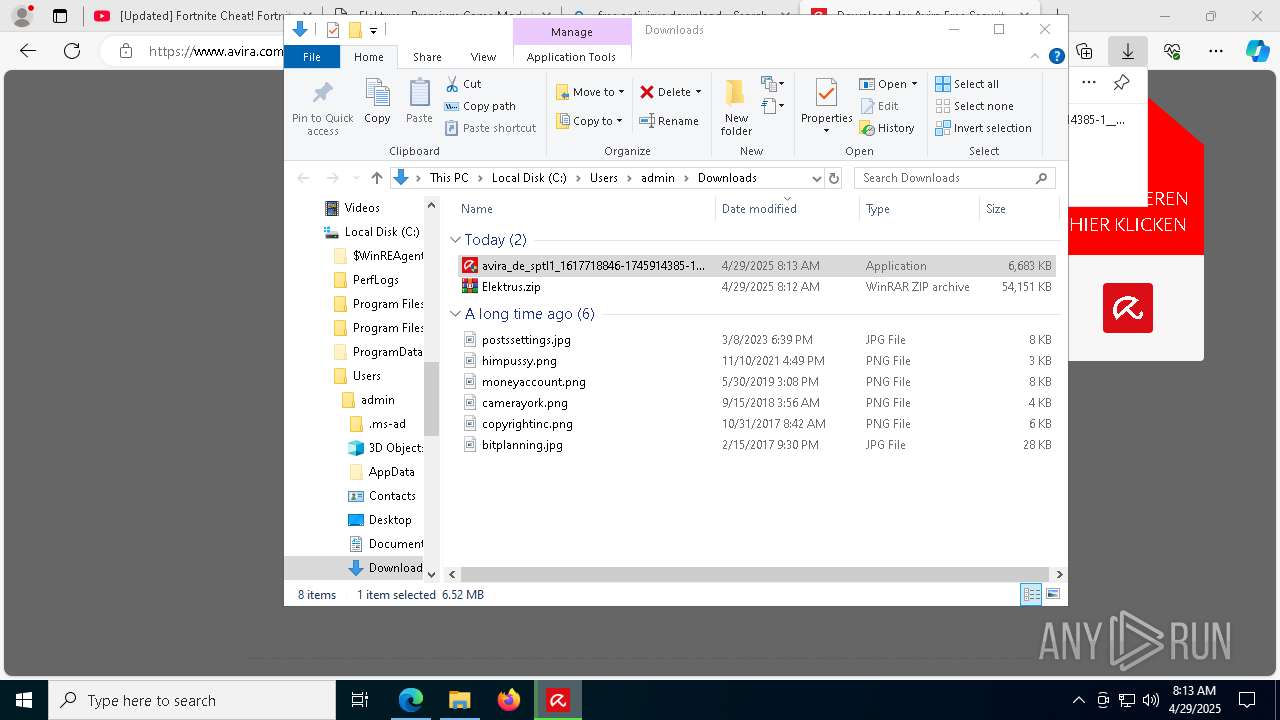This screenshot has width=1280, height=720.
Task: Open Videos in the navigation pane
Action: (362, 208)
